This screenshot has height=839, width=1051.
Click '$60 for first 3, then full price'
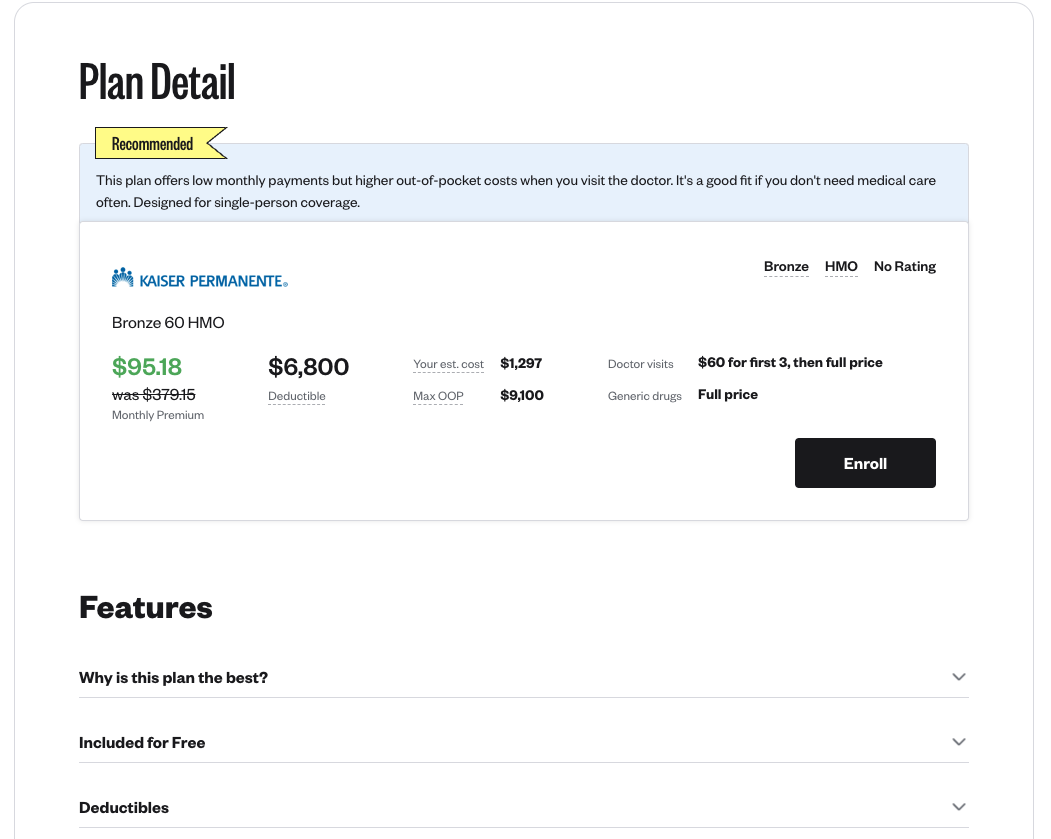coord(790,363)
